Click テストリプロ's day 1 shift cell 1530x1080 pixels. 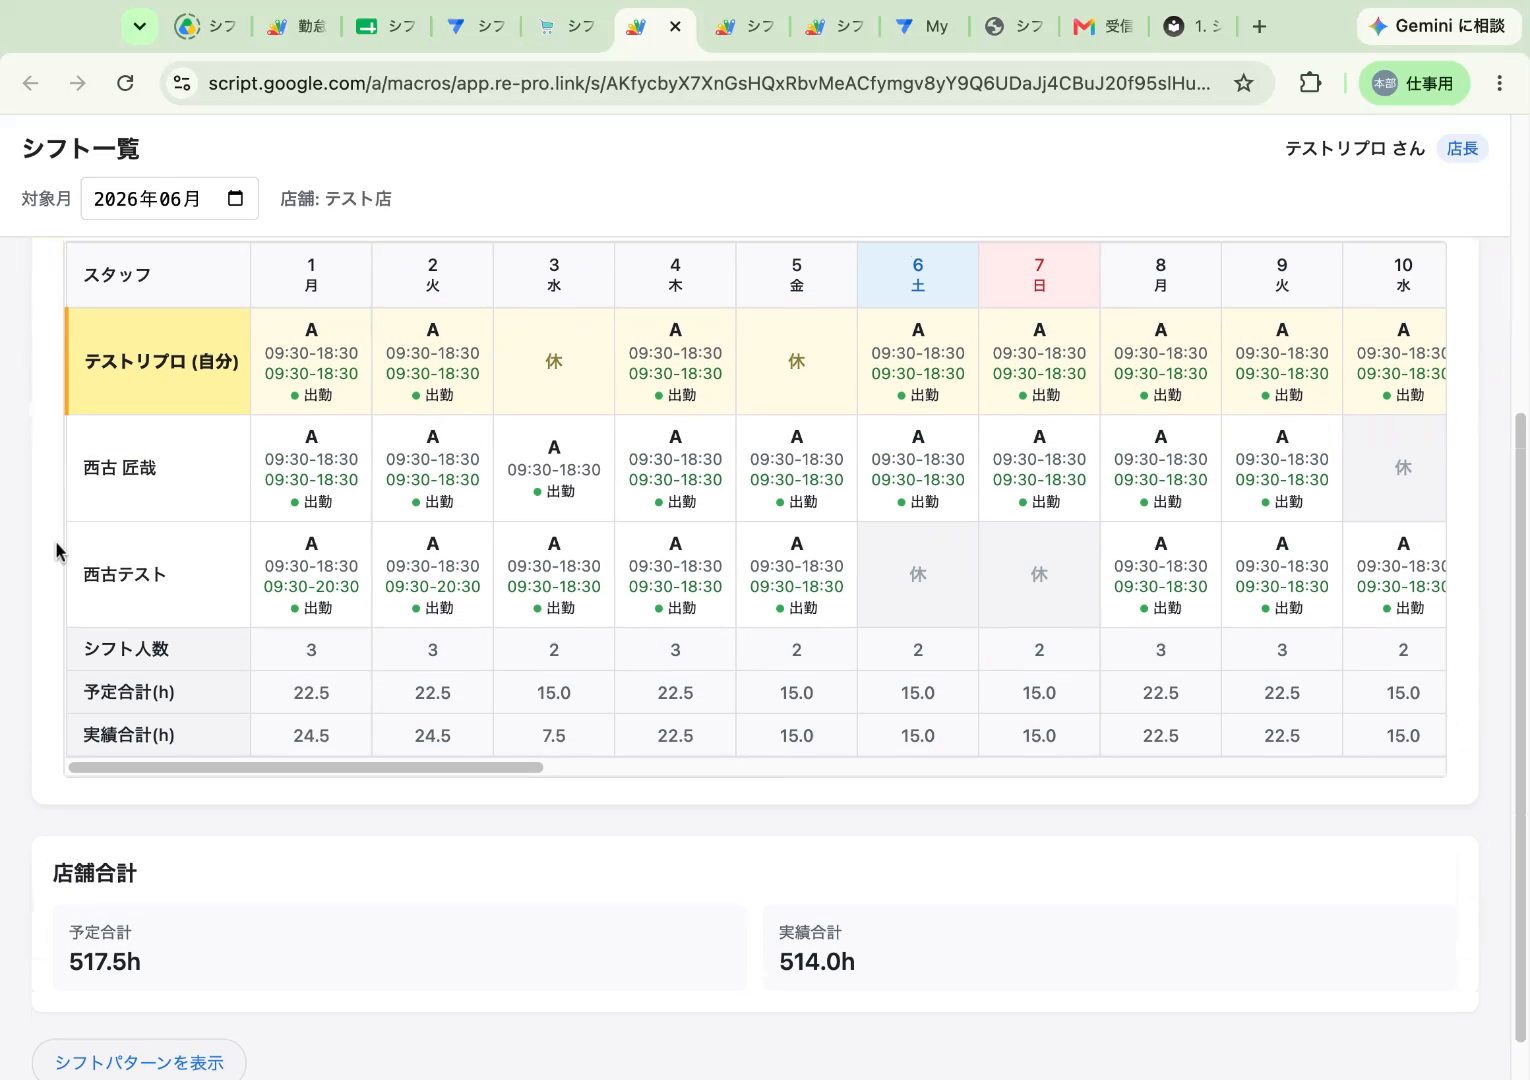tap(311, 362)
